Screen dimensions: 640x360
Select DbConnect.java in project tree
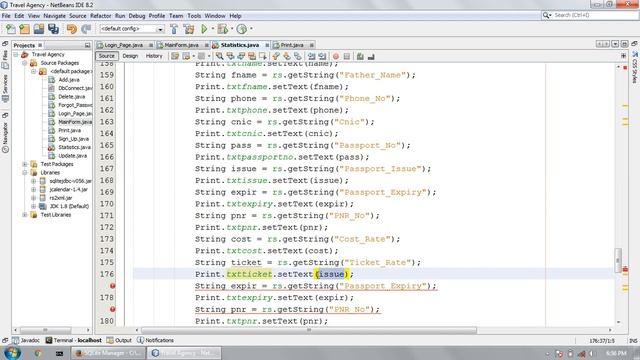70,88
